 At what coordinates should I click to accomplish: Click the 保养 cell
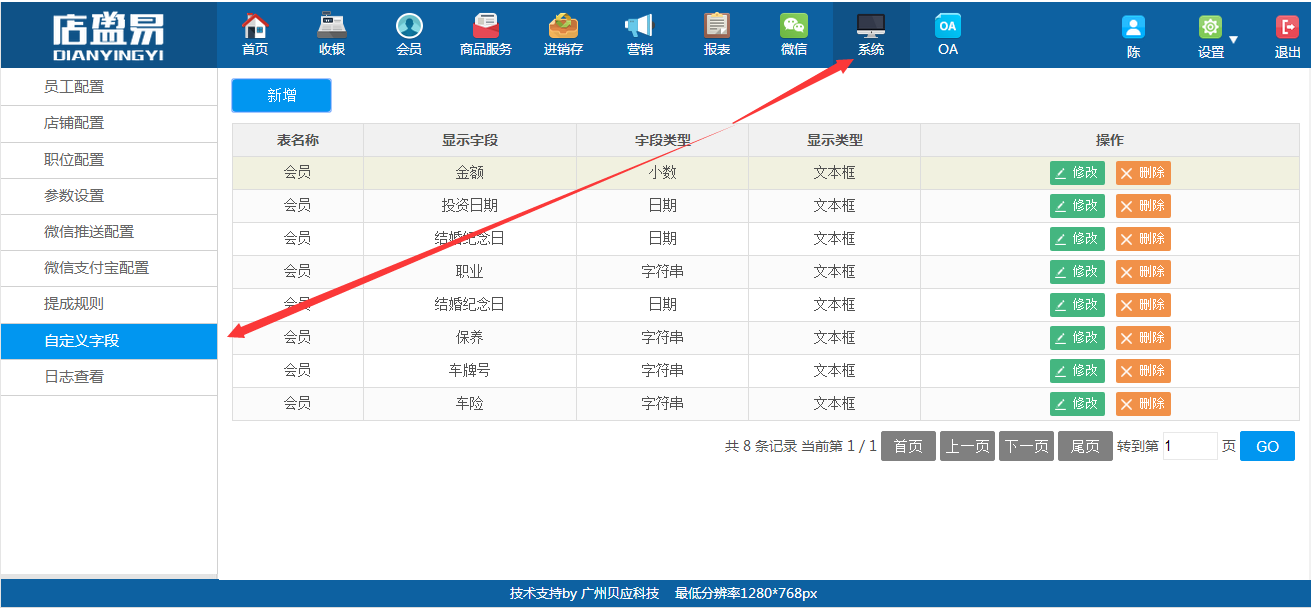470,337
